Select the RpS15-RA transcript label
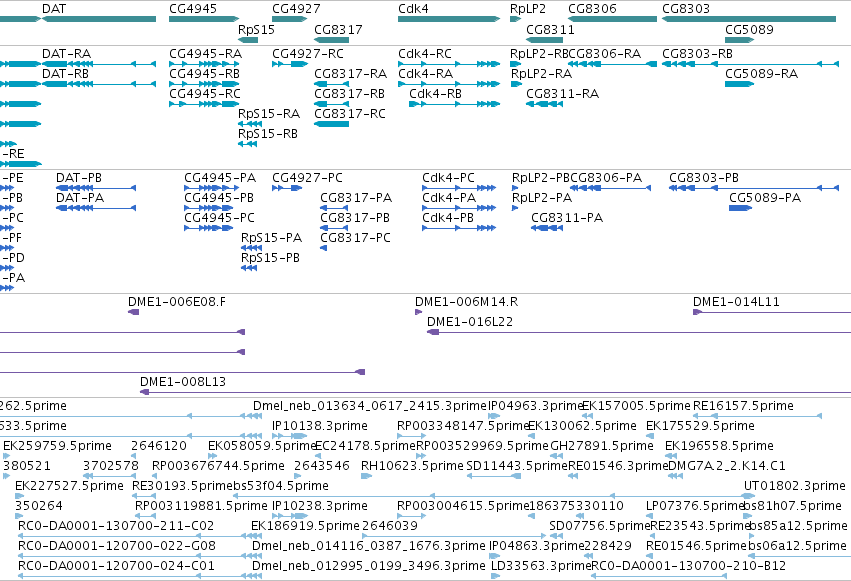The width and height of the screenshot is (851, 581). (x=269, y=114)
